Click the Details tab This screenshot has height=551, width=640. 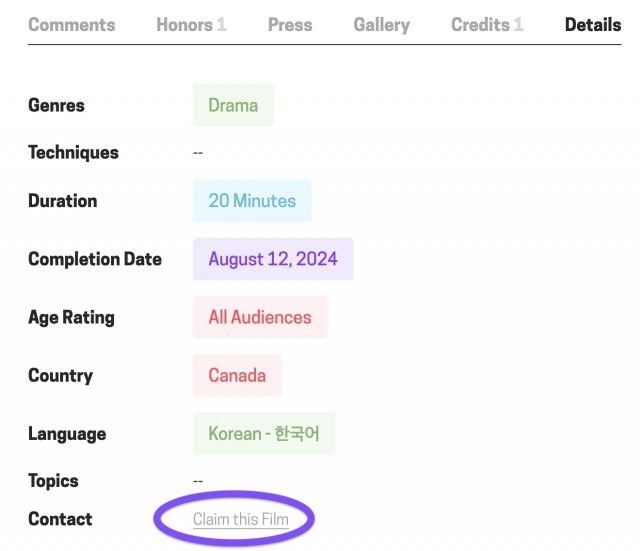pos(593,25)
